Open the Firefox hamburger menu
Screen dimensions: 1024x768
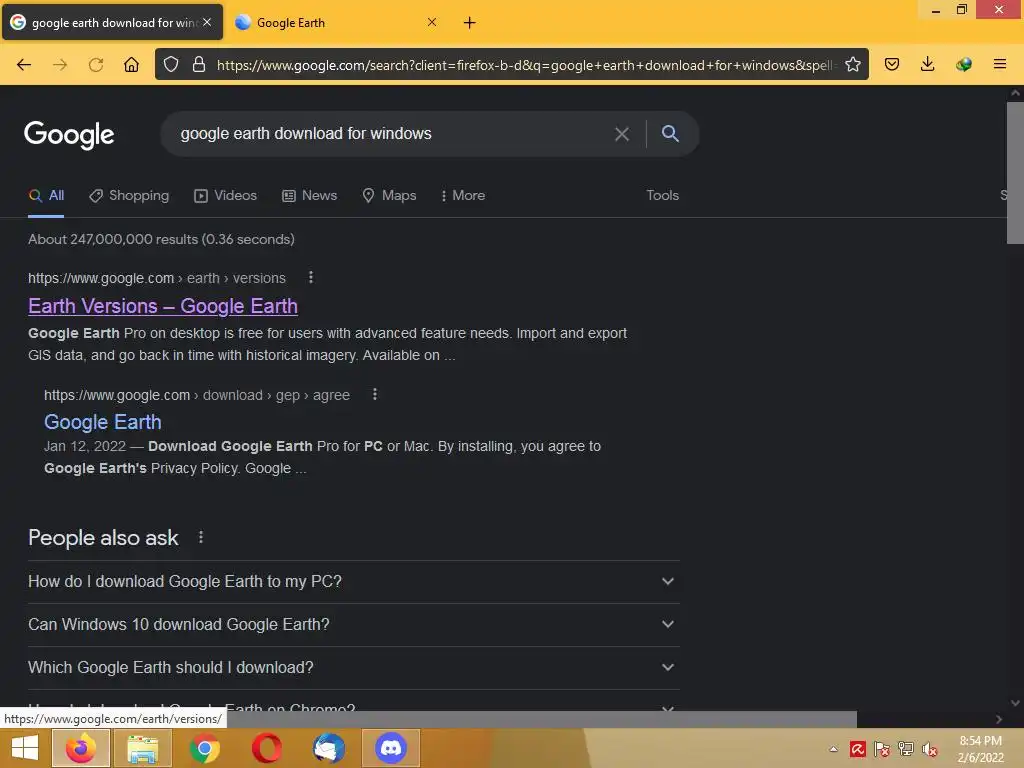pos(1000,65)
